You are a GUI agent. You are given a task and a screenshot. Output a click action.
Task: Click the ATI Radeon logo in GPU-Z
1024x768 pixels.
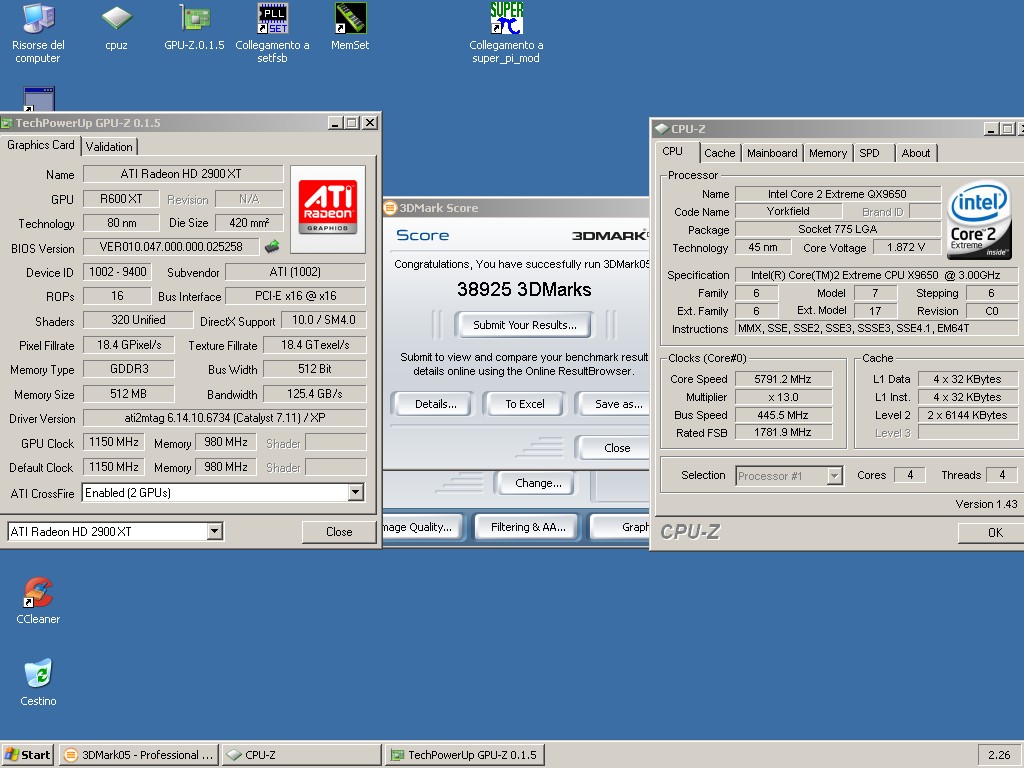[x=328, y=208]
